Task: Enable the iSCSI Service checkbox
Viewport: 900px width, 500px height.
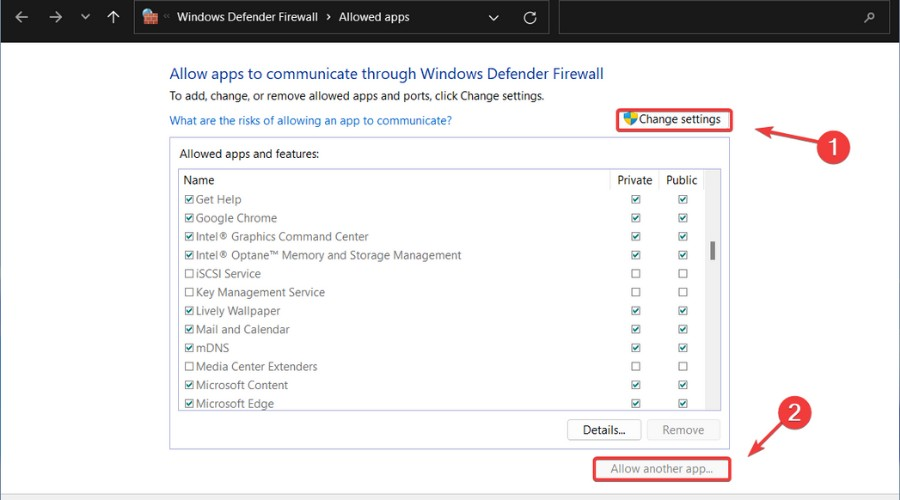Action: [189, 274]
